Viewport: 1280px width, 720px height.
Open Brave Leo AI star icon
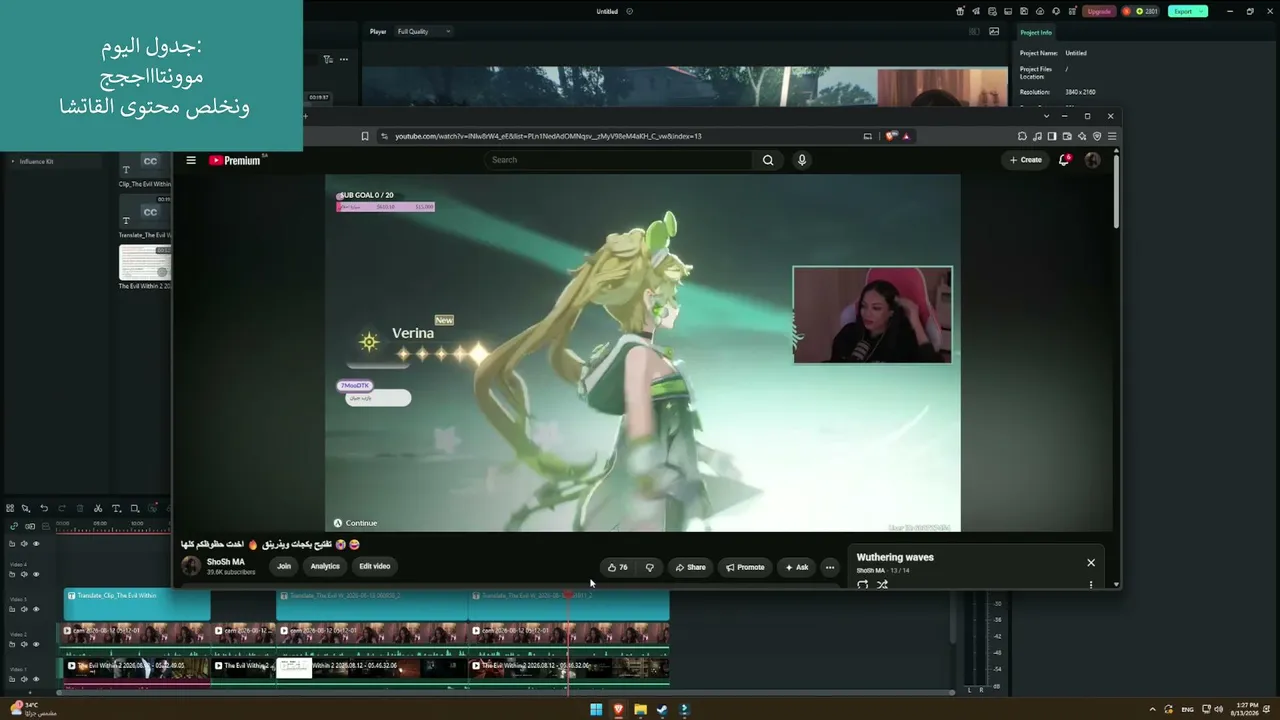(1082, 136)
